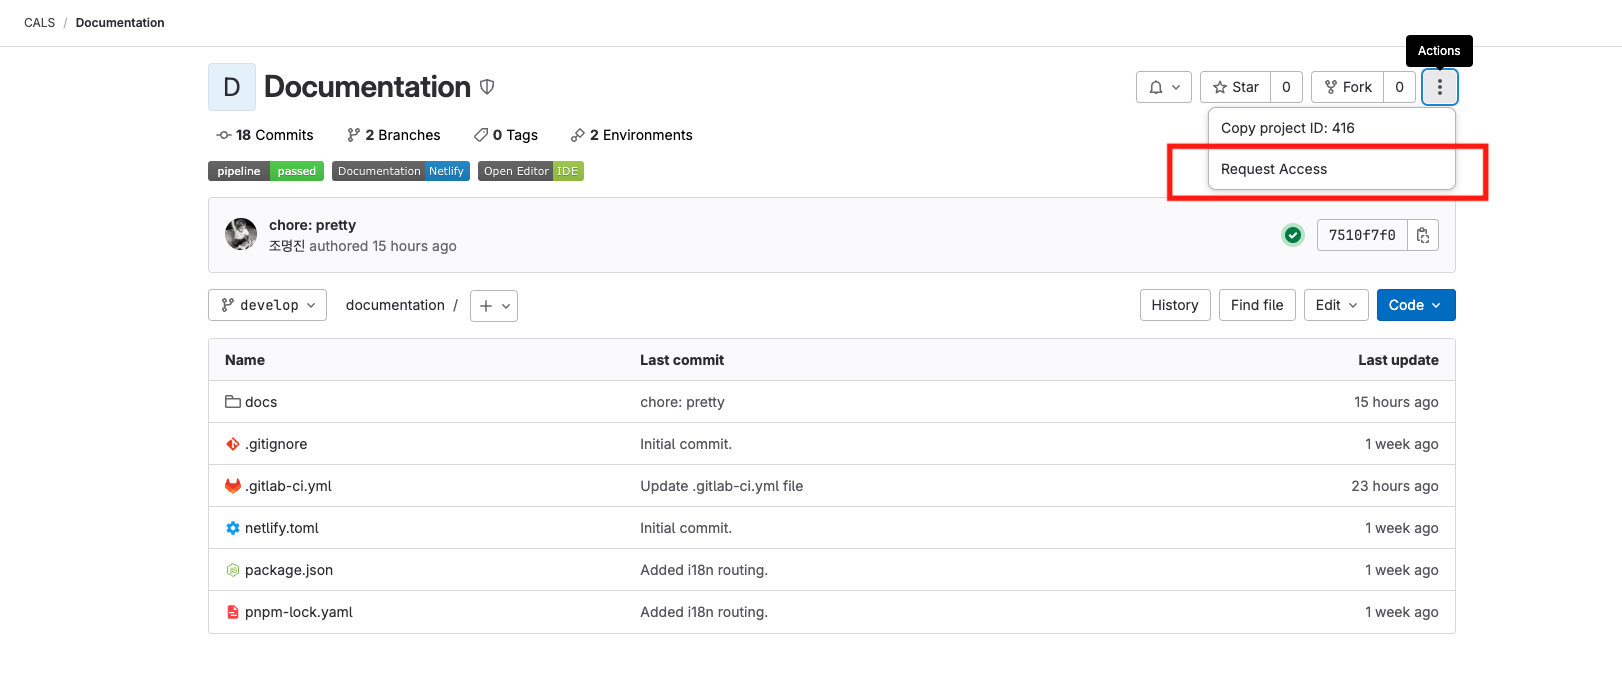
Task: Open the docs folder
Action: coord(261,402)
